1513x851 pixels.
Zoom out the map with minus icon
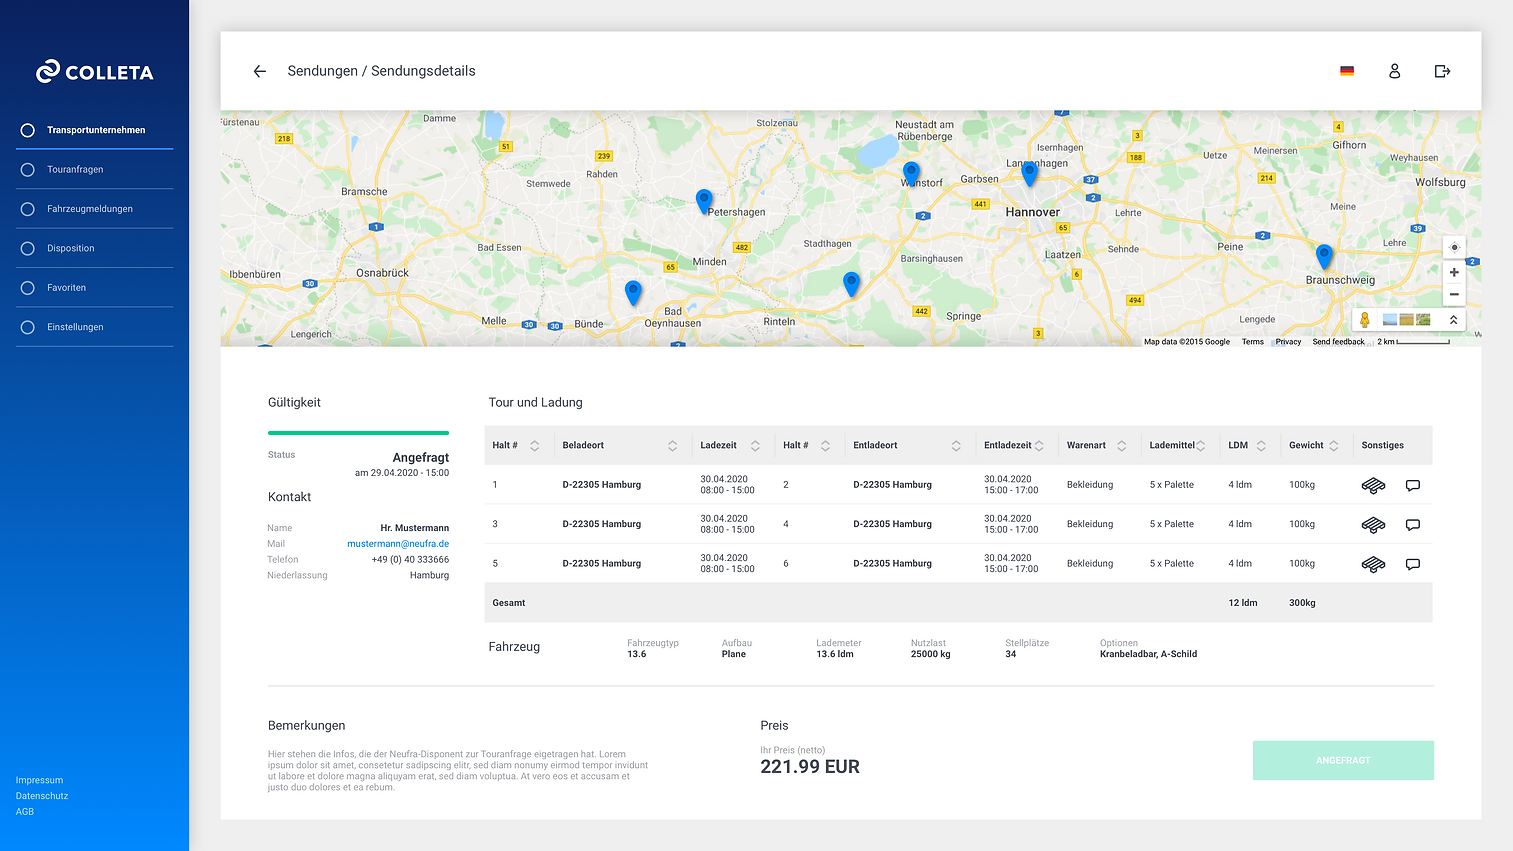(1454, 294)
